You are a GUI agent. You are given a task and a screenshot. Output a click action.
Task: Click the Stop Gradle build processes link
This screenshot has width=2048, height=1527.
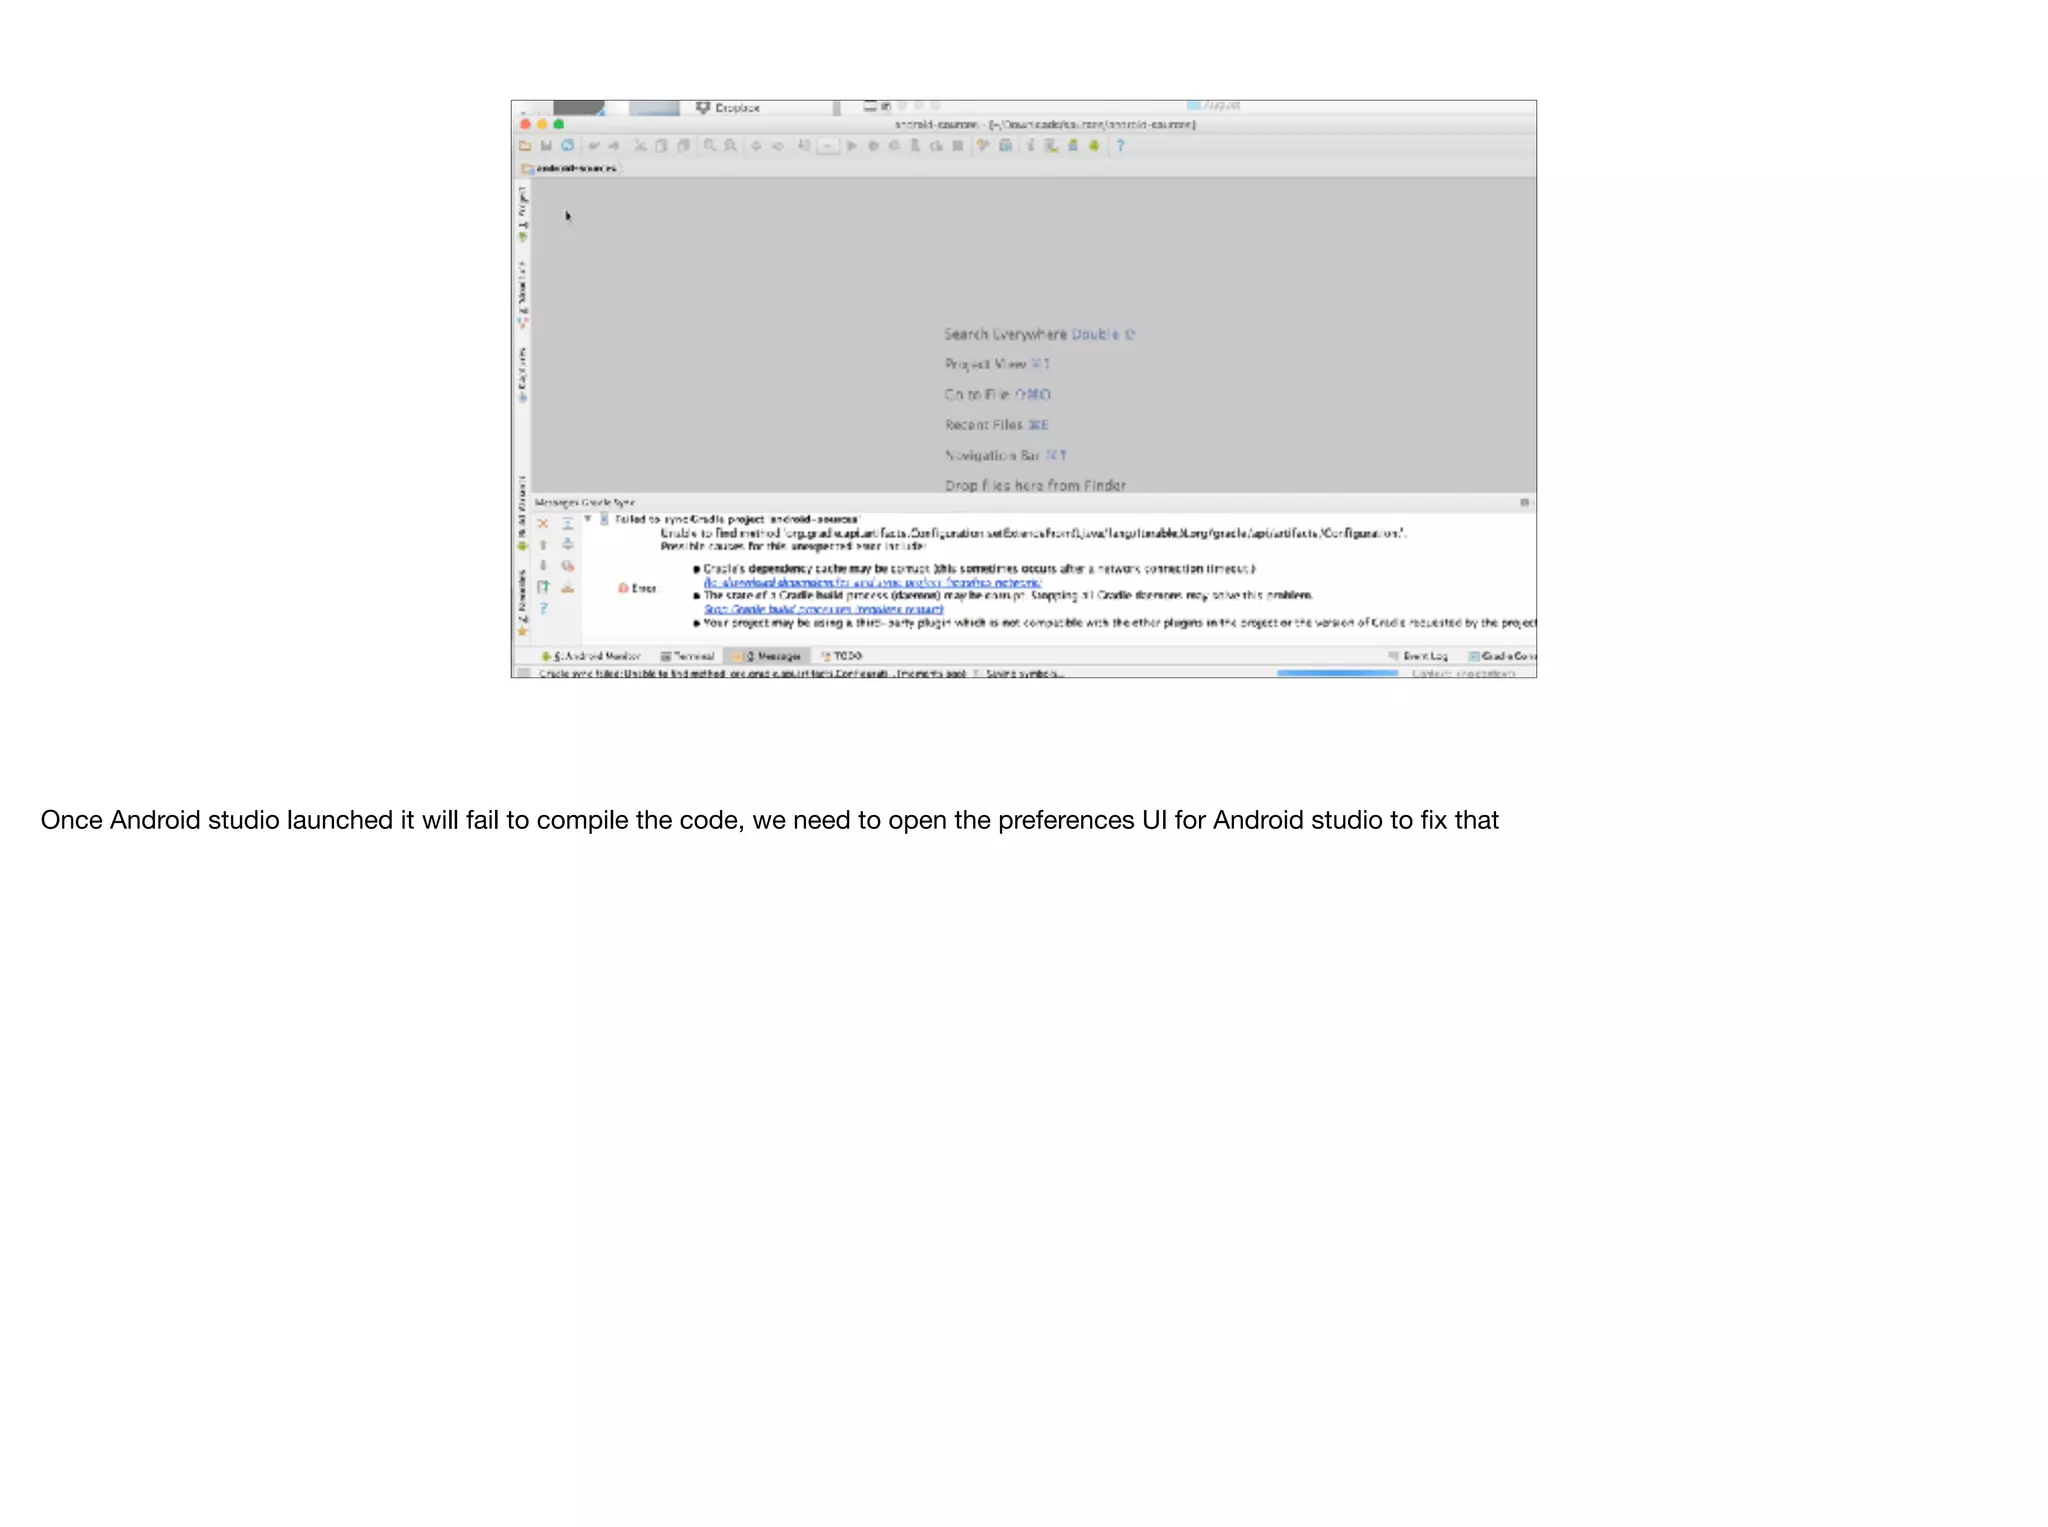coord(823,609)
